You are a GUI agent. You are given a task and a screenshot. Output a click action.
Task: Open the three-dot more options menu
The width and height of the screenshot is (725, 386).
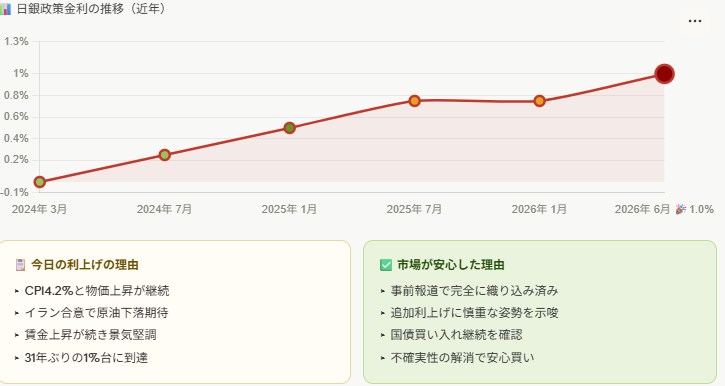pyautogui.click(x=695, y=21)
